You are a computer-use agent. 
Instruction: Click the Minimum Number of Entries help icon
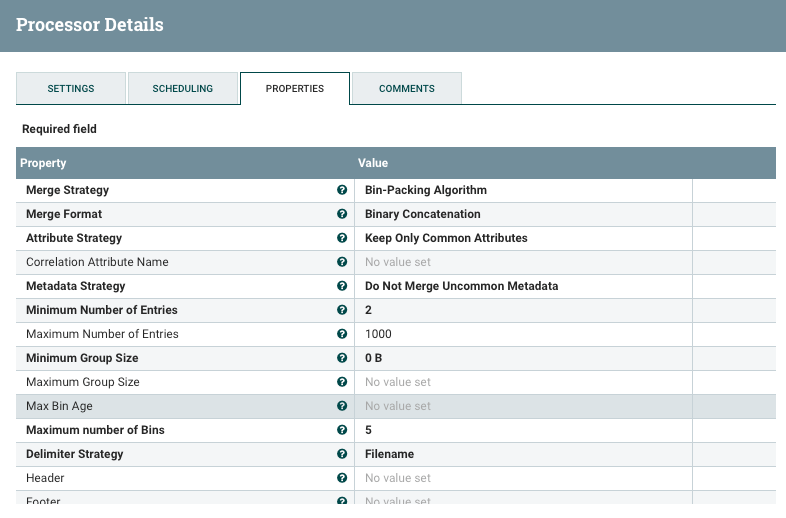(342, 310)
